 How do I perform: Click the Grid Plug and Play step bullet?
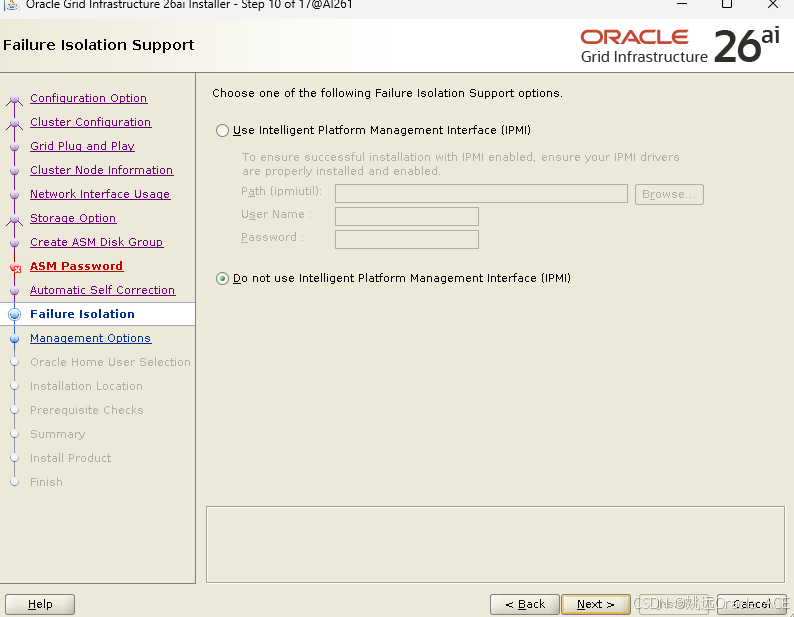(x=15, y=147)
